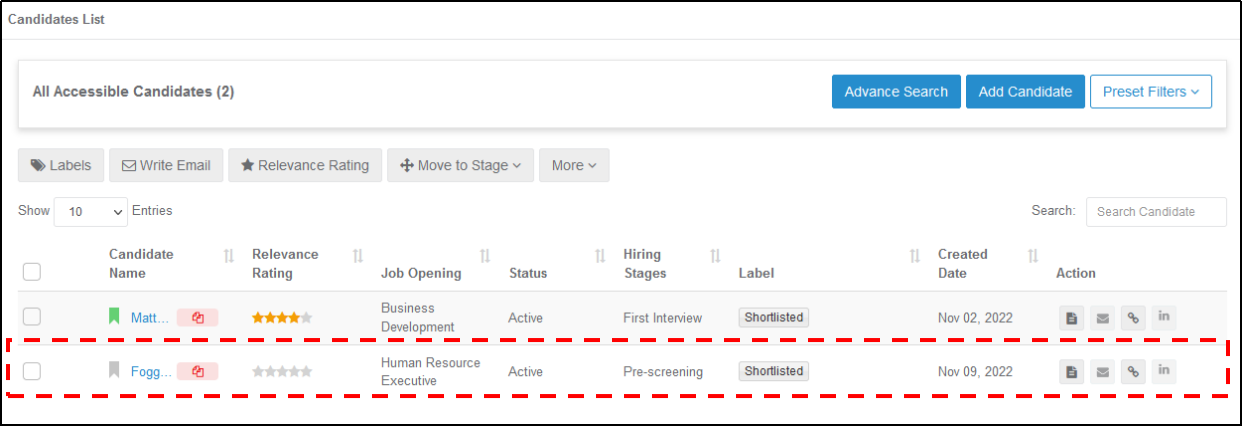The image size is (1243, 427).
Task: Open resume document icon in Fogg row
Action: [x=1071, y=371]
